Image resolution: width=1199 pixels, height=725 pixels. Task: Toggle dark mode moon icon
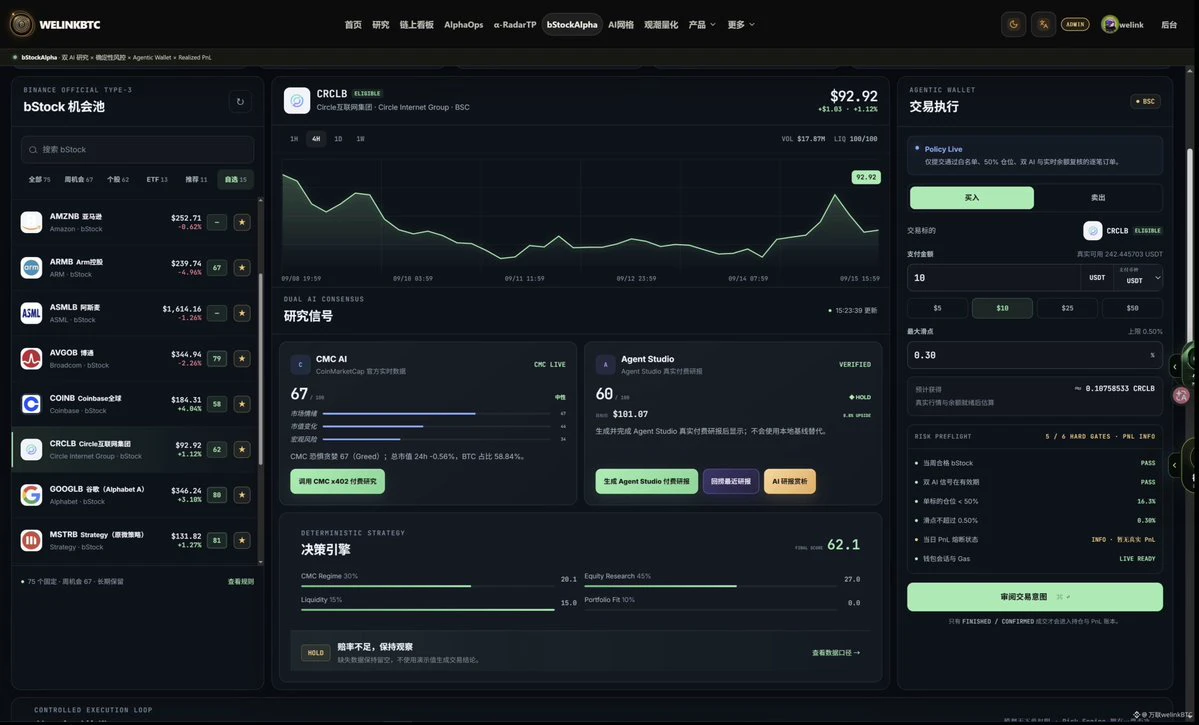point(1014,24)
